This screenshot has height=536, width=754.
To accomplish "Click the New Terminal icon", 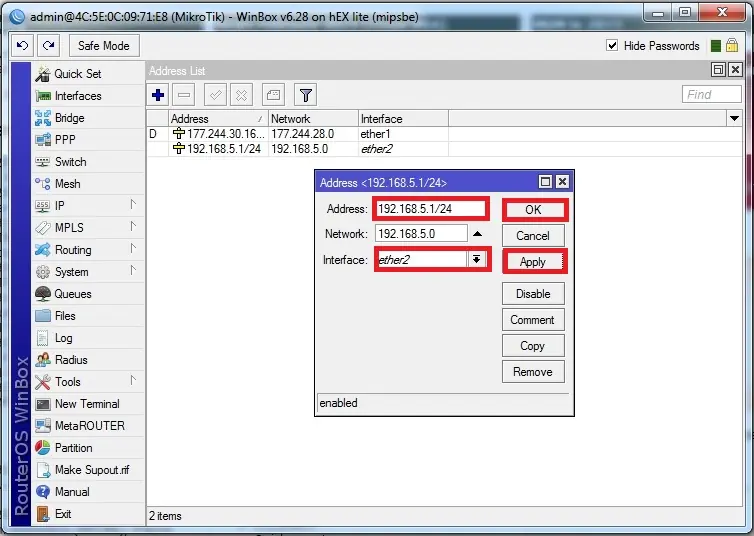I will click(x=43, y=404).
